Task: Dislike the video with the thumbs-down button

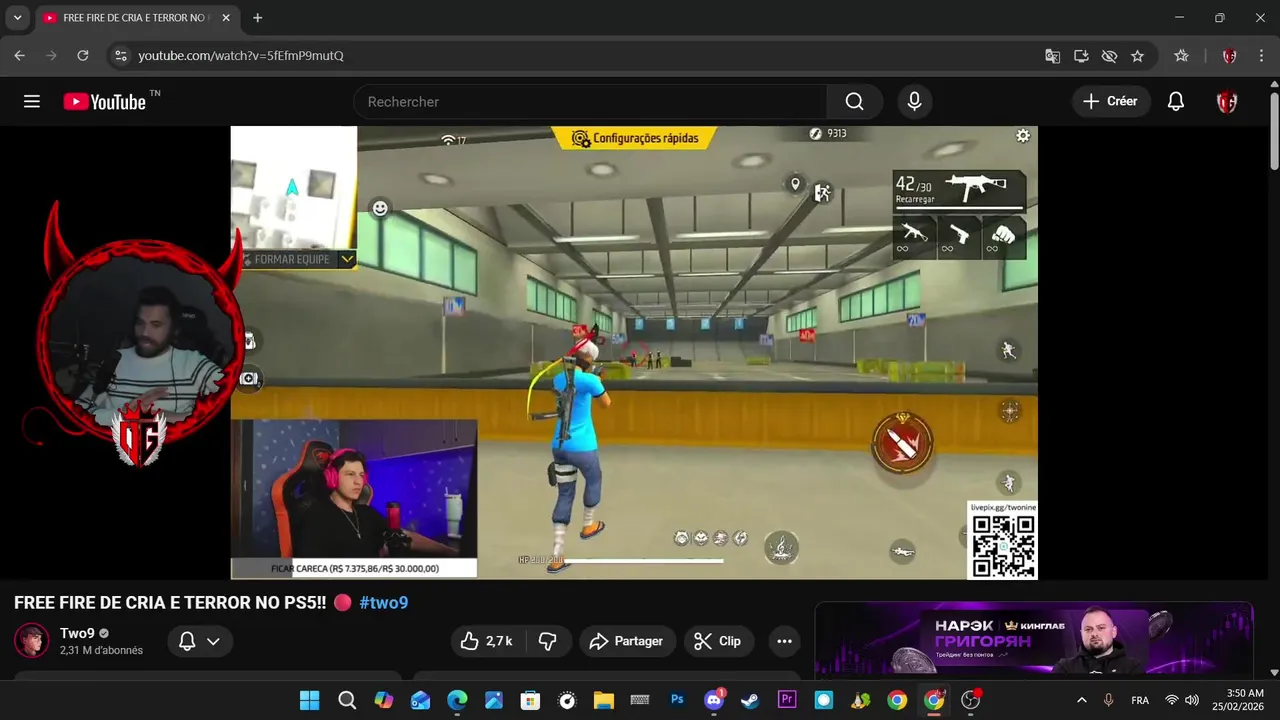Action: point(548,641)
